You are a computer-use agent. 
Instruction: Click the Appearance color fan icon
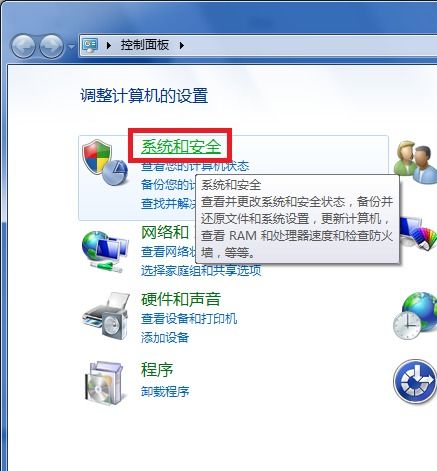click(419, 232)
